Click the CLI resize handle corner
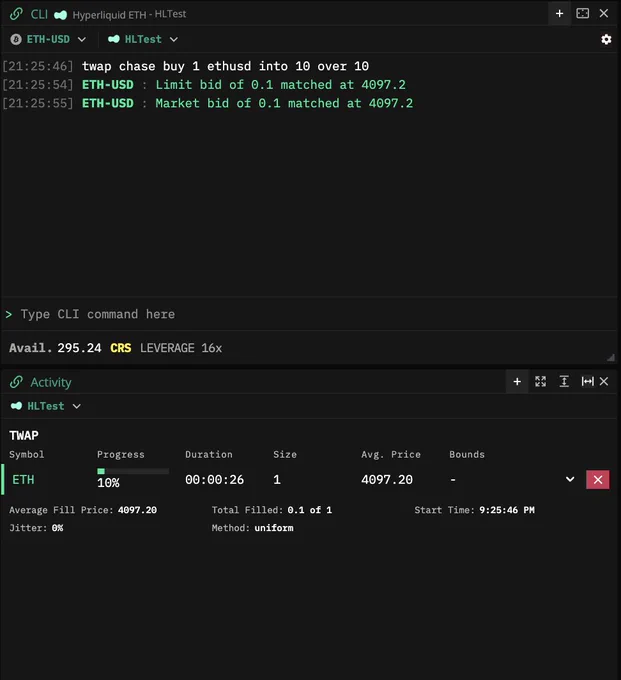 (x=611, y=358)
